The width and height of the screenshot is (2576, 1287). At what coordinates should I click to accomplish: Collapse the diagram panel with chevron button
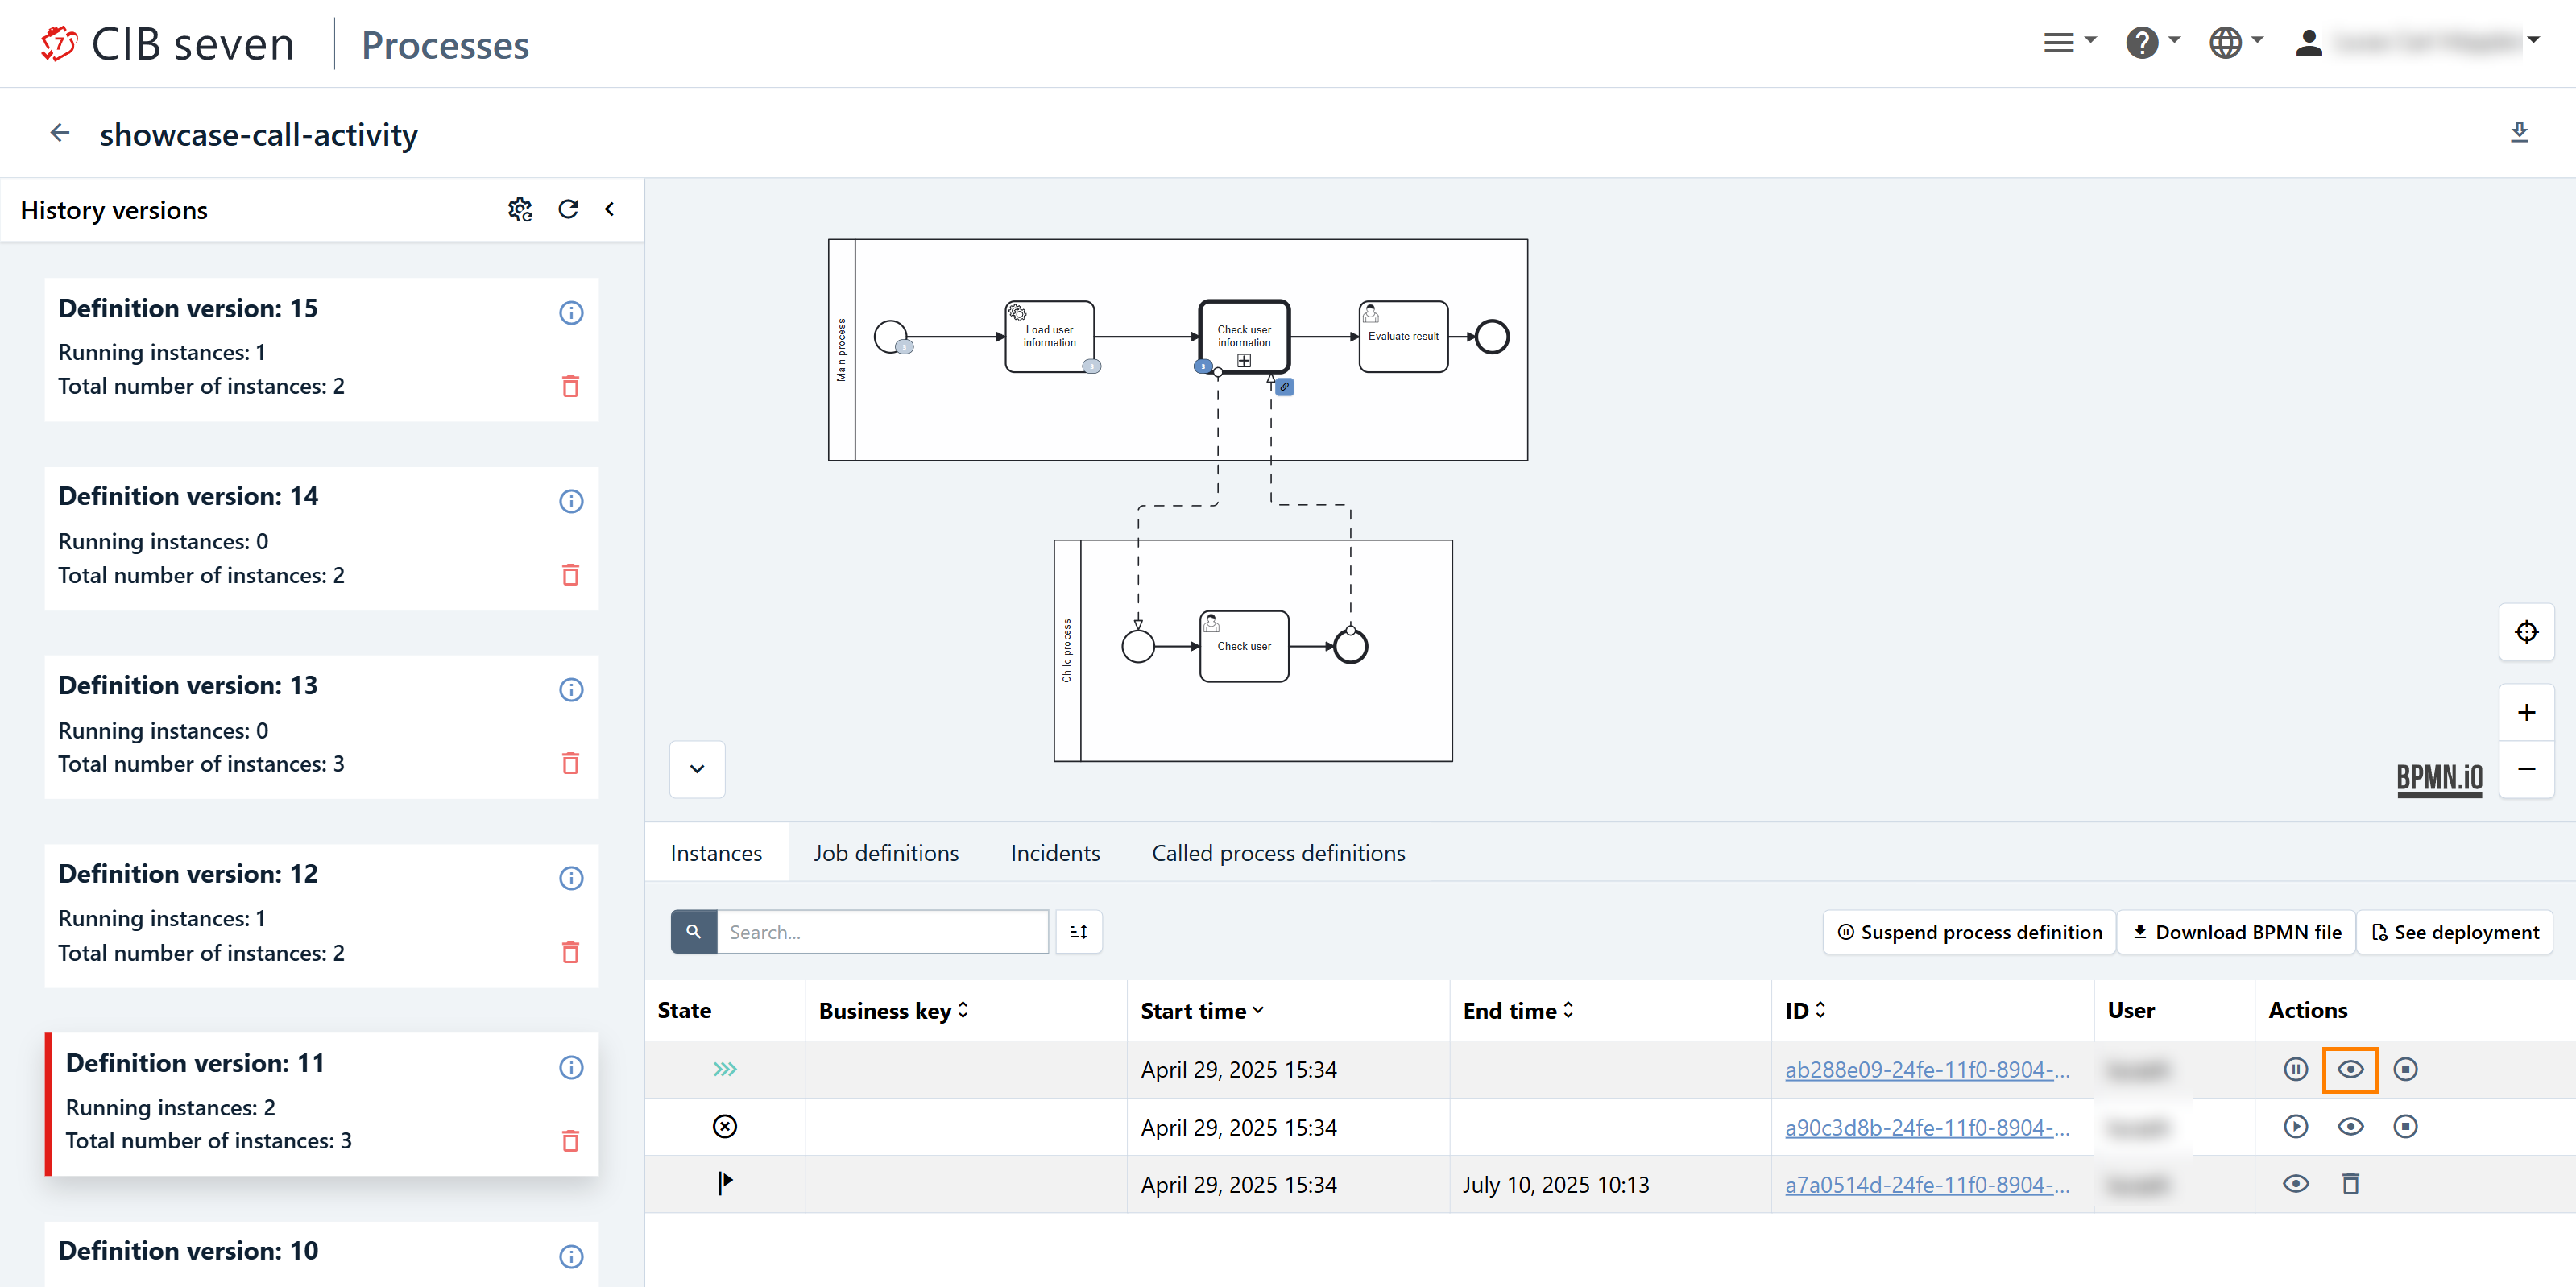pyautogui.click(x=697, y=769)
